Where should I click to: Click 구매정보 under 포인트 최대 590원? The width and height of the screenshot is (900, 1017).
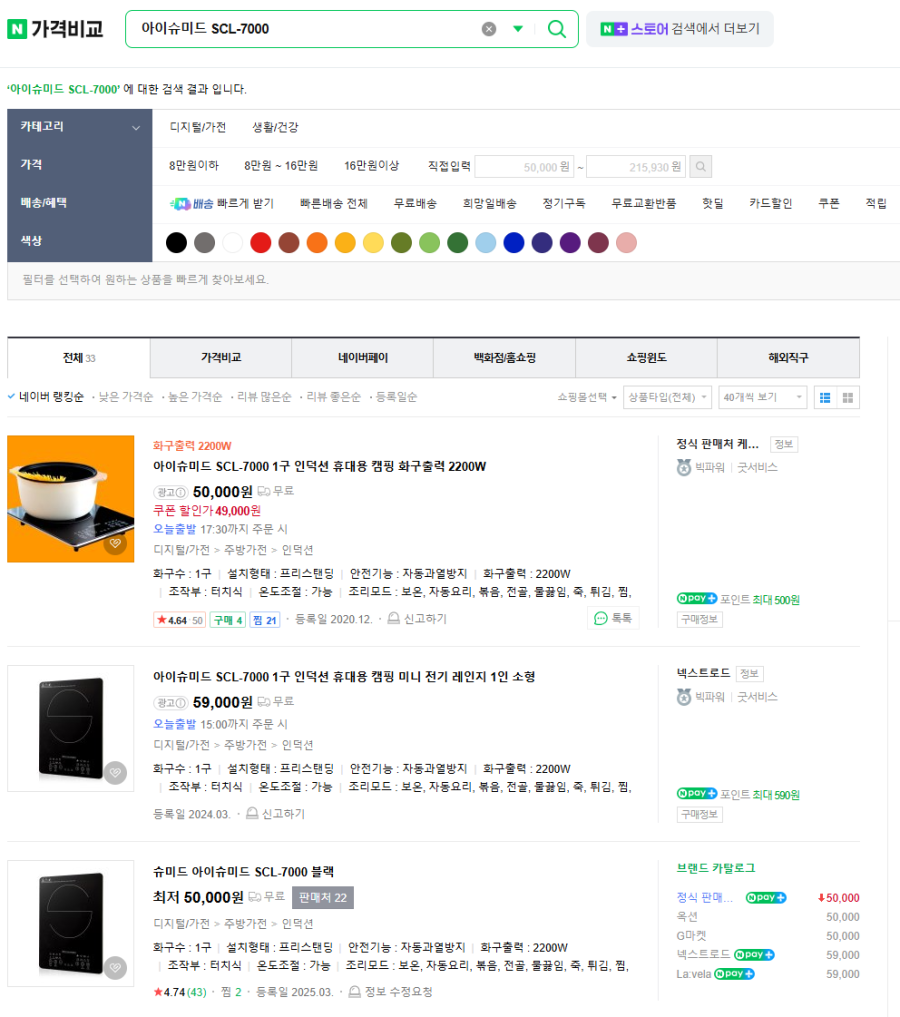click(700, 815)
